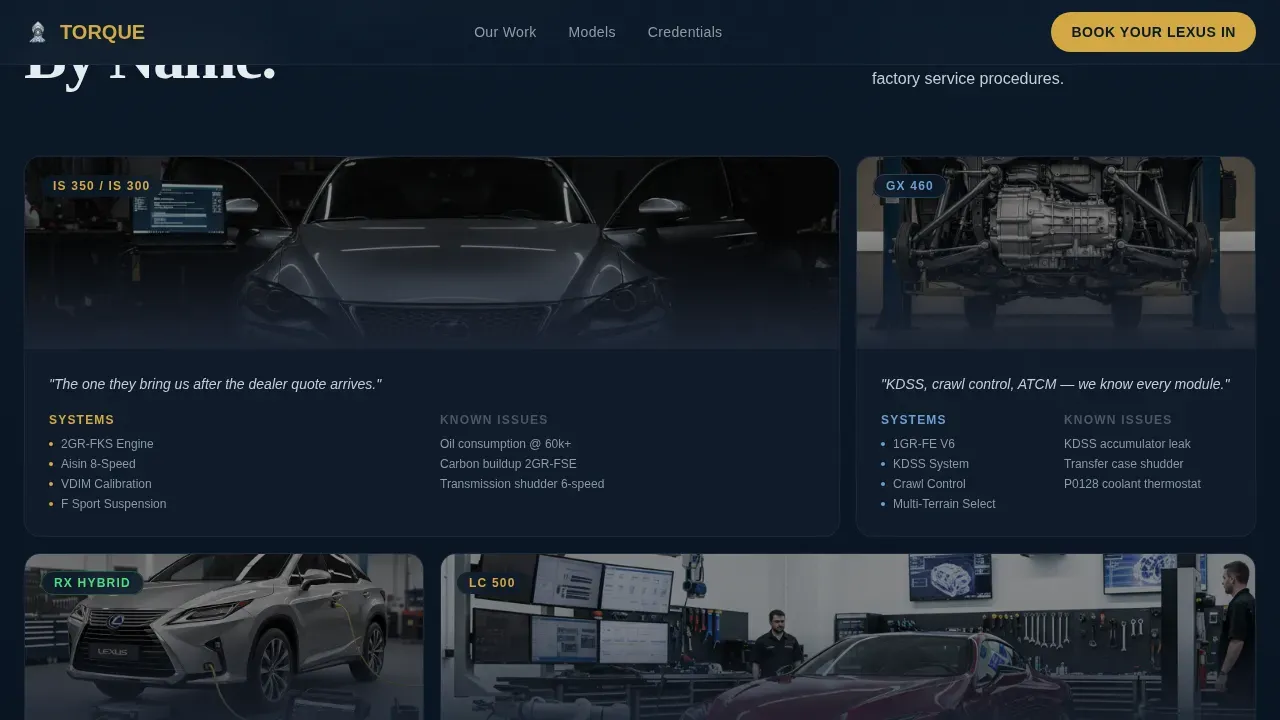Click KNOWN ISSUES heading in GX 460 card
The height and width of the screenshot is (720, 1280).
(1118, 420)
